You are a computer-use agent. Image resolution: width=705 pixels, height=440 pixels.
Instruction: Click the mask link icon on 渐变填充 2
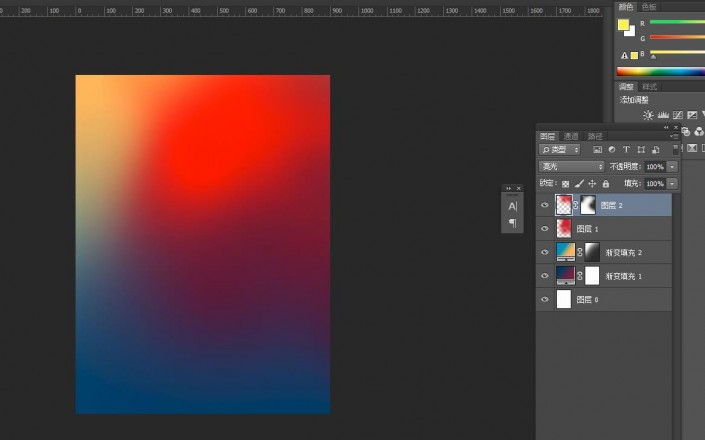[x=580, y=252]
